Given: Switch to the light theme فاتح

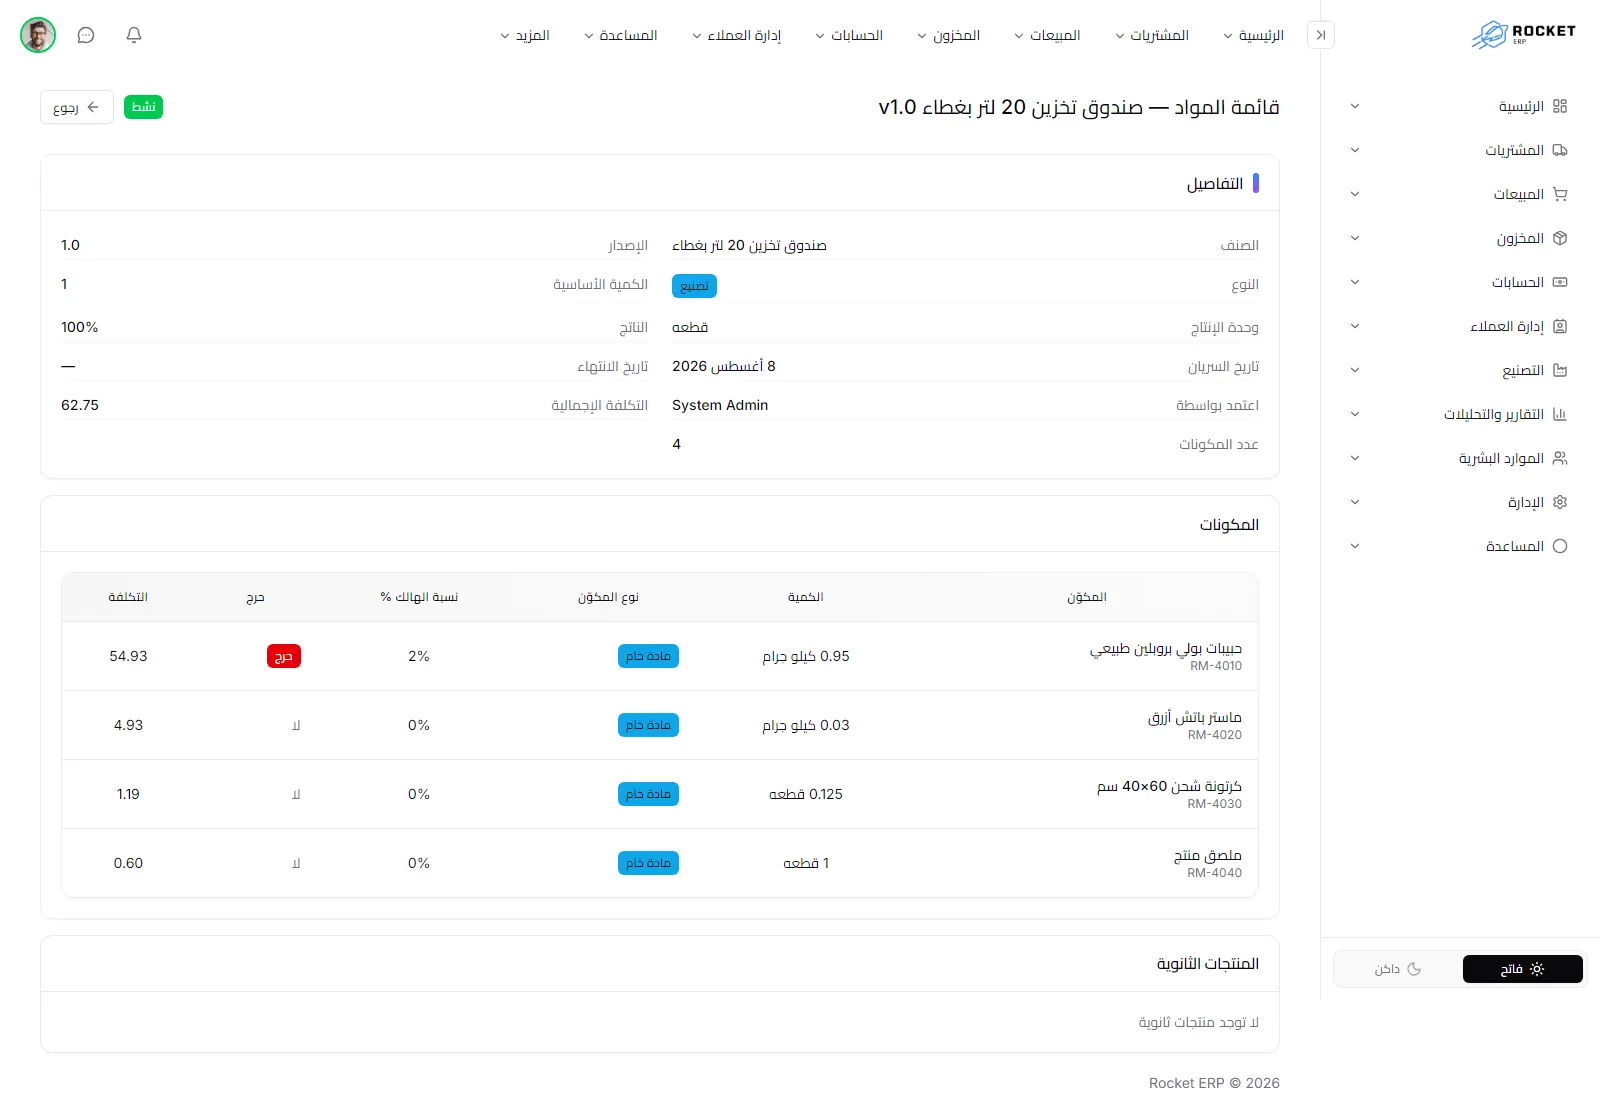Looking at the screenshot, I should 1522,969.
